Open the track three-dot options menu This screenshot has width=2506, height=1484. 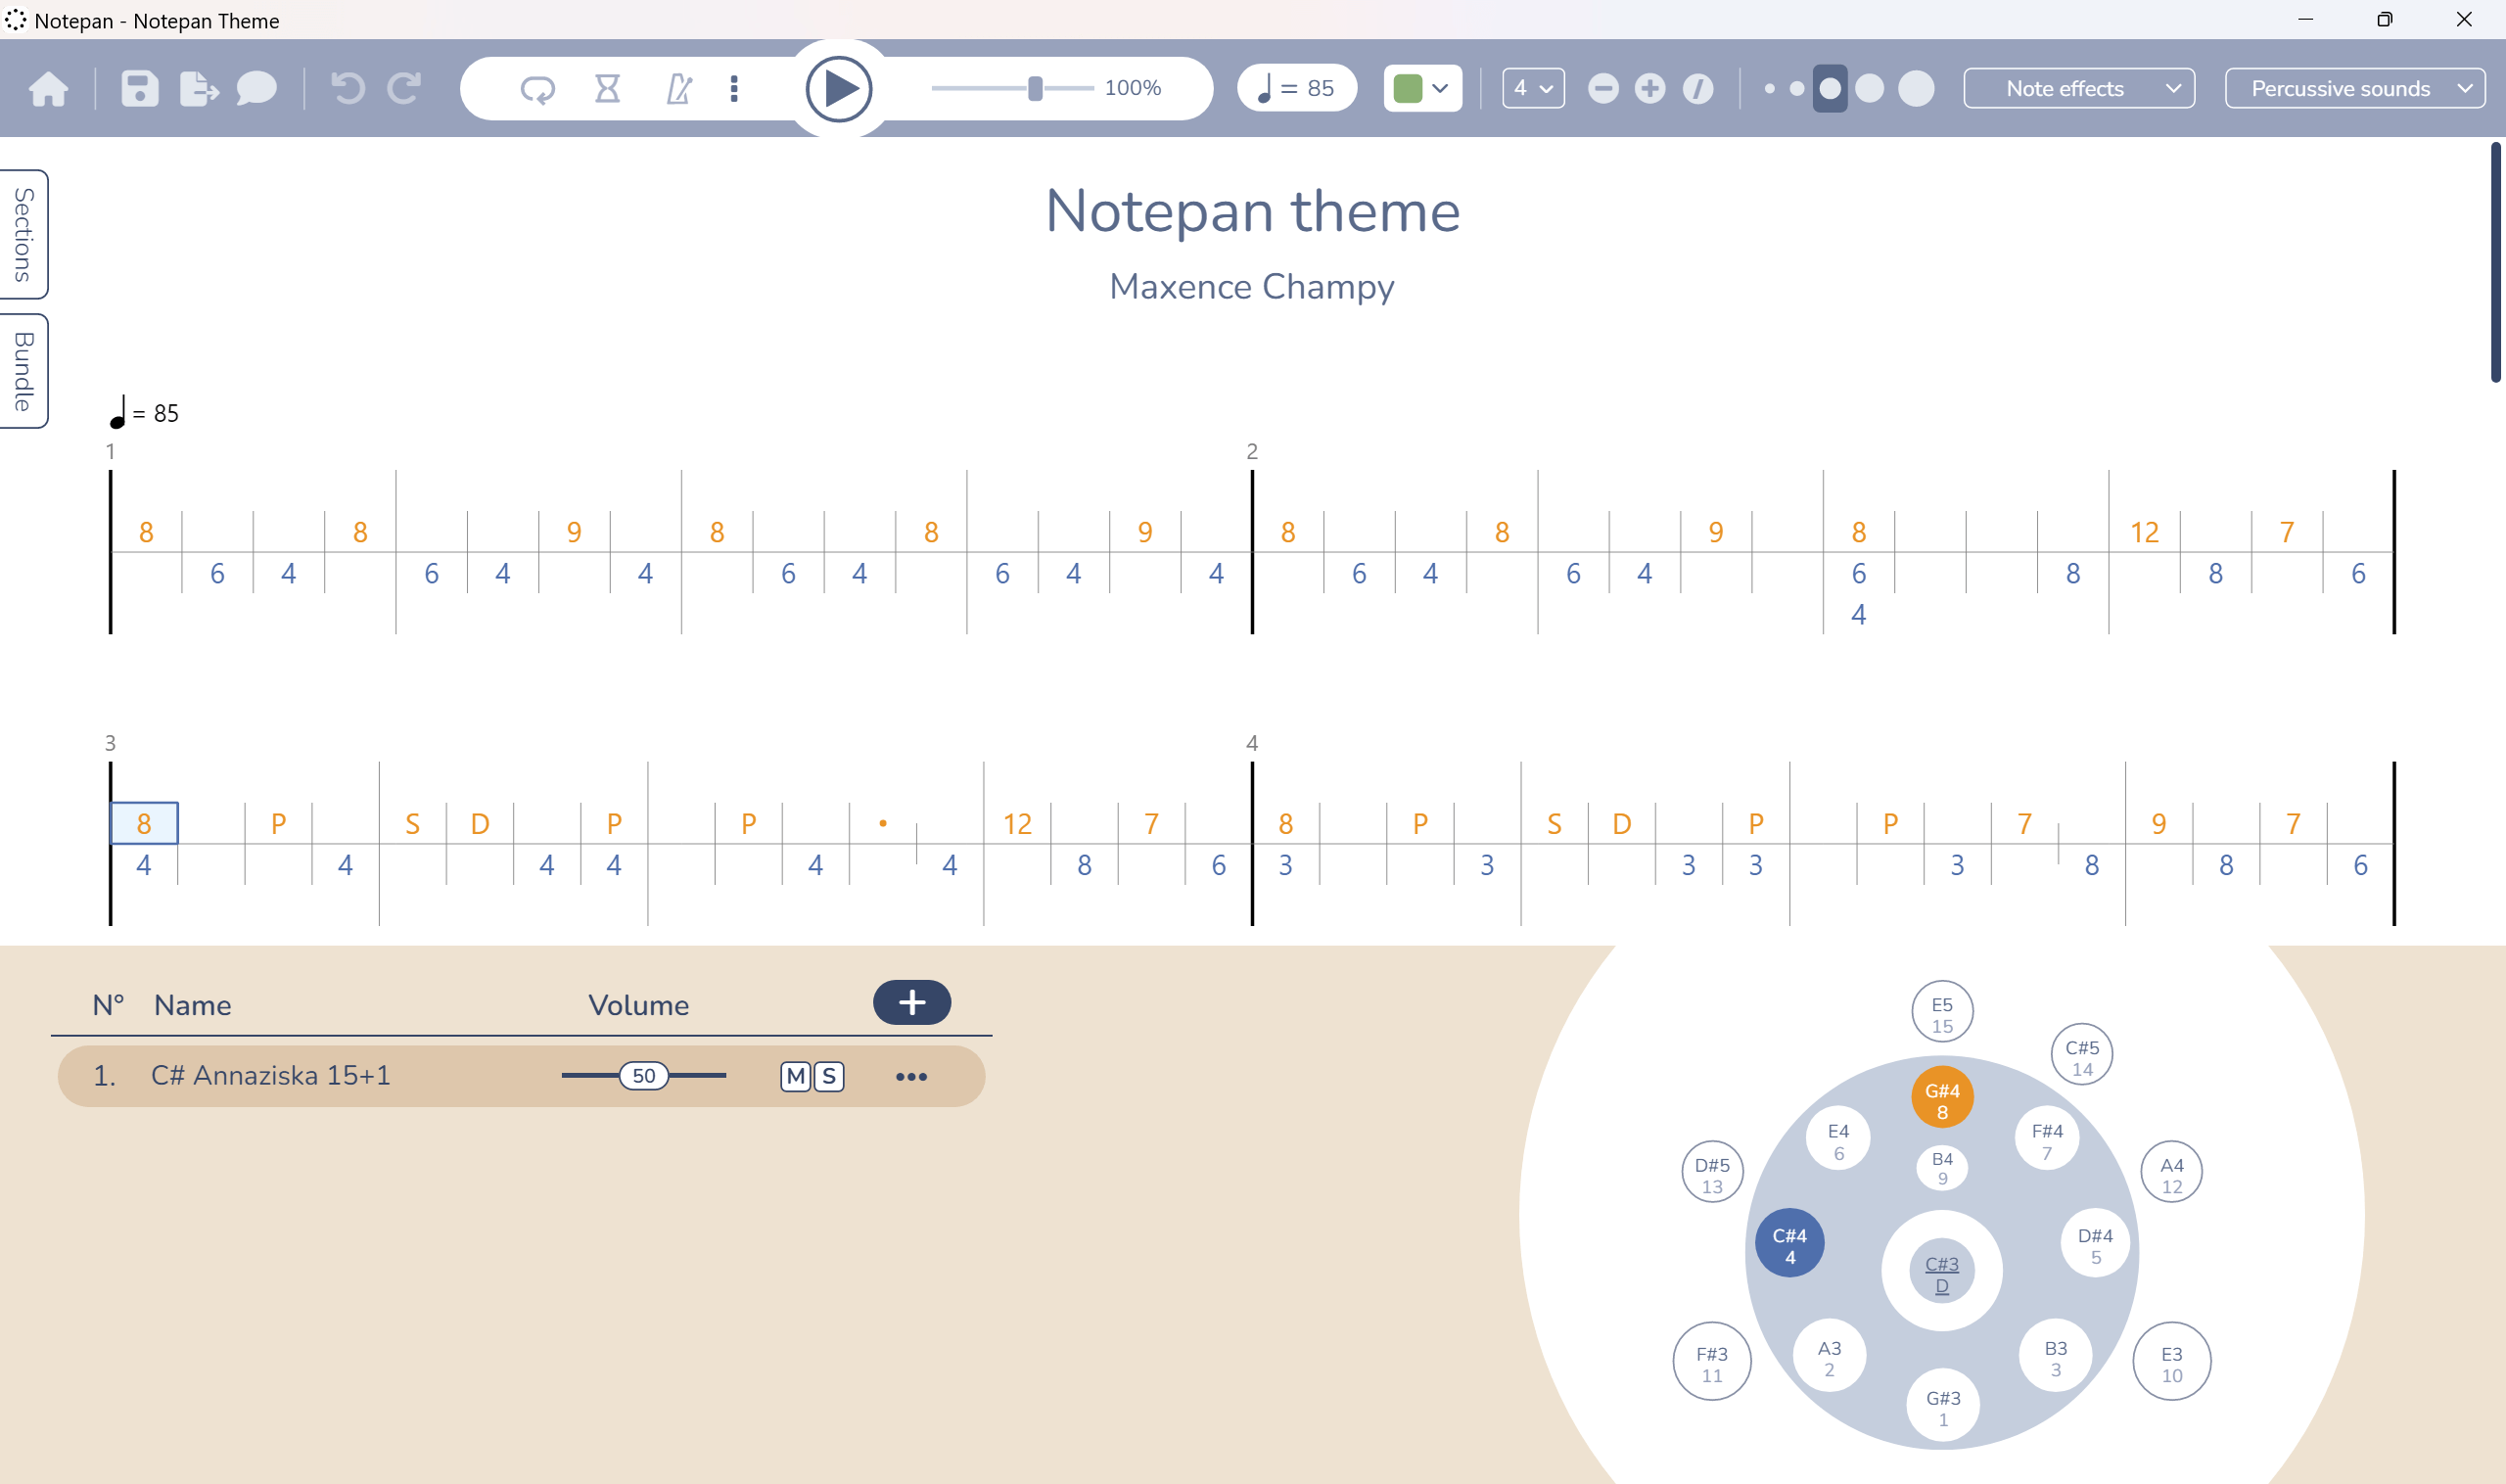pyautogui.click(x=911, y=1077)
